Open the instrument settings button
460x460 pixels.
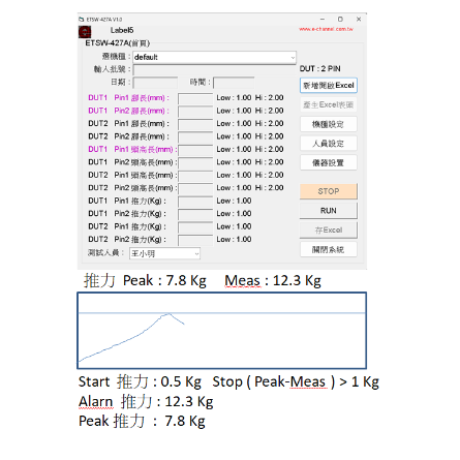coord(328,163)
